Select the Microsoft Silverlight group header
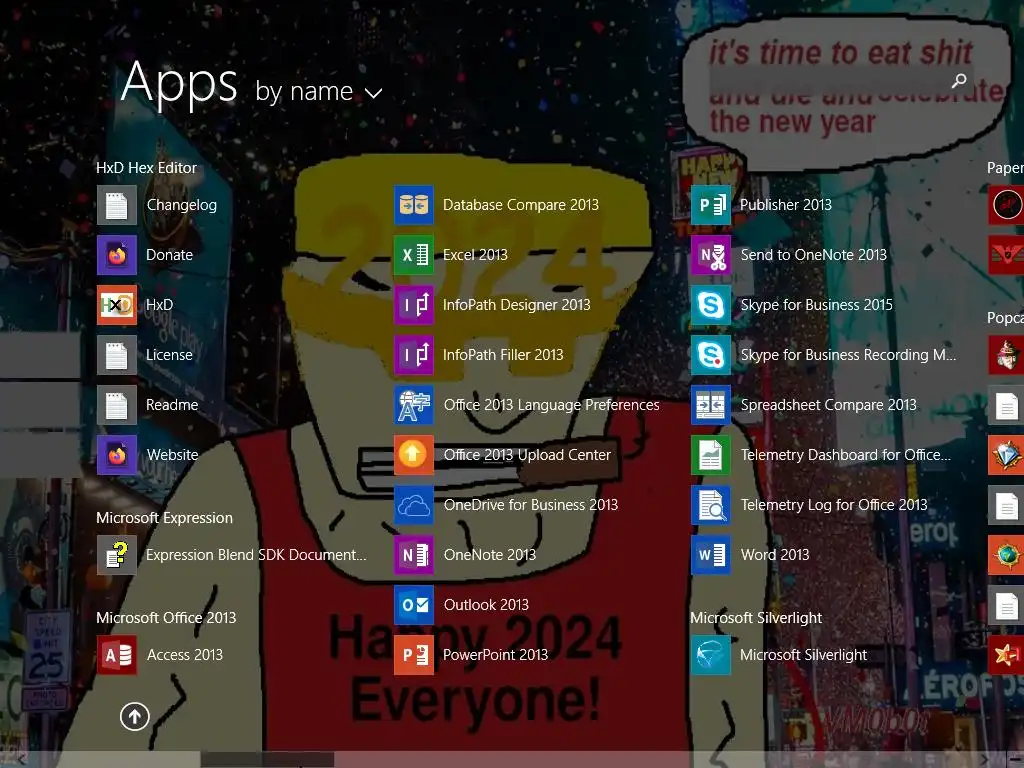This screenshot has width=1024, height=768. 756,618
